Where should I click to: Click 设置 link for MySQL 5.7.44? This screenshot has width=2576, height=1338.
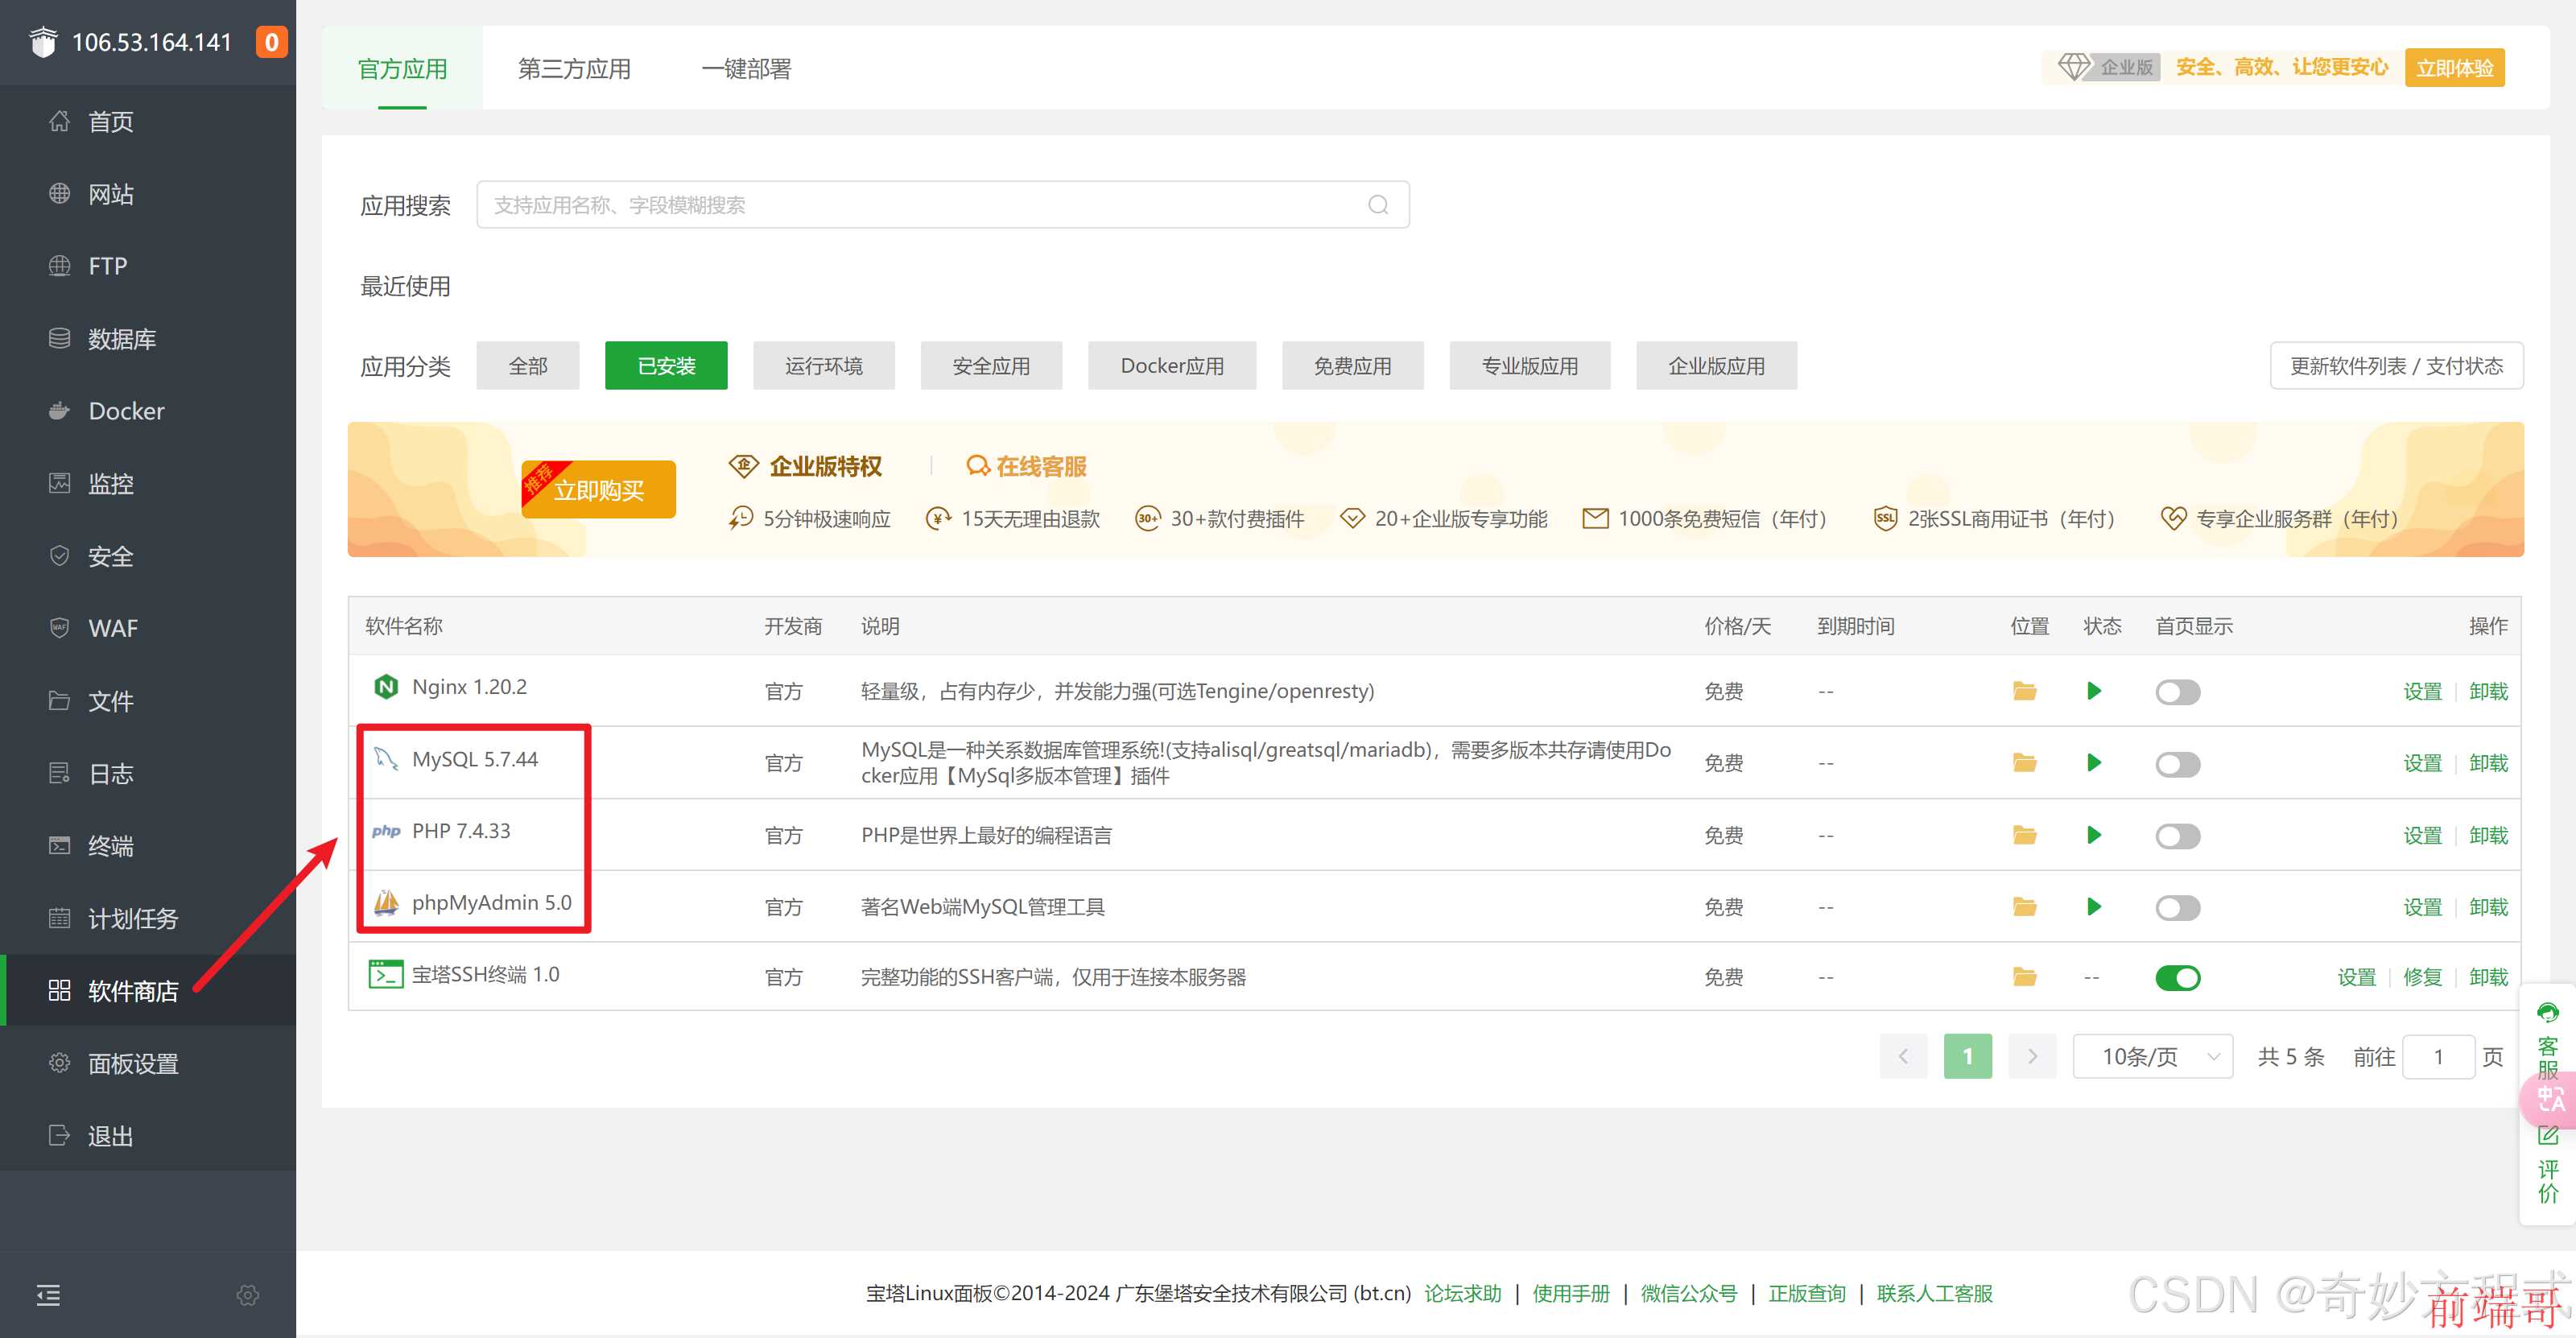(2422, 763)
